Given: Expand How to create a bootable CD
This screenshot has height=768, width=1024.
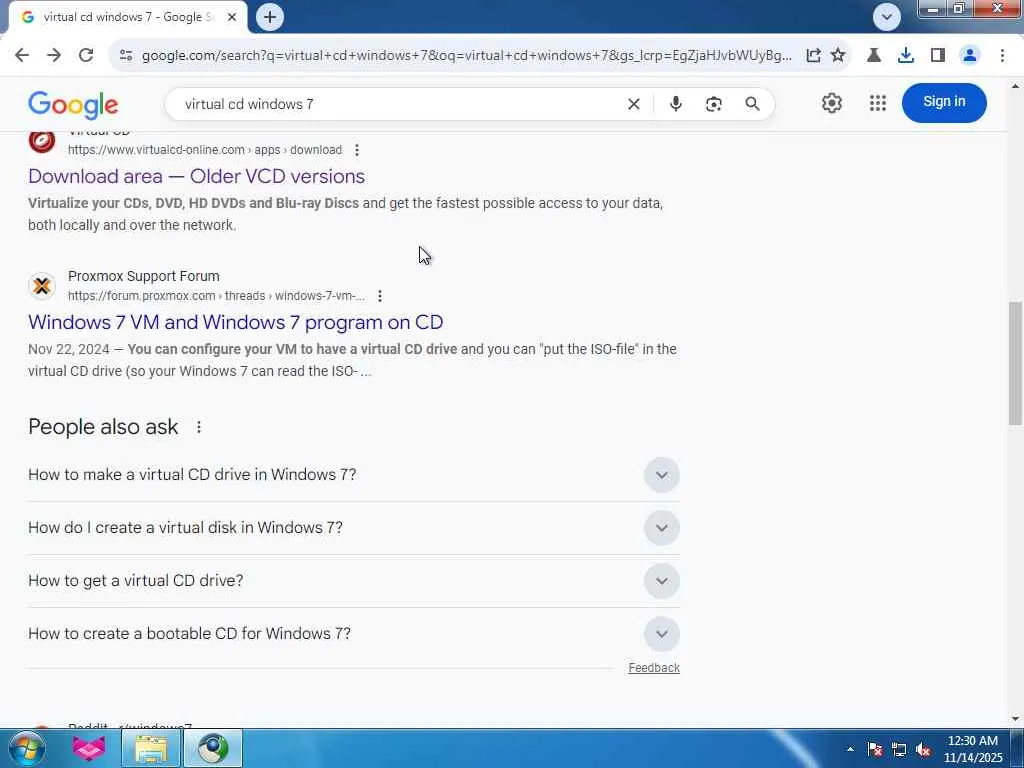Looking at the screenshot, I should pyautogui.click(x=353, y=633).
